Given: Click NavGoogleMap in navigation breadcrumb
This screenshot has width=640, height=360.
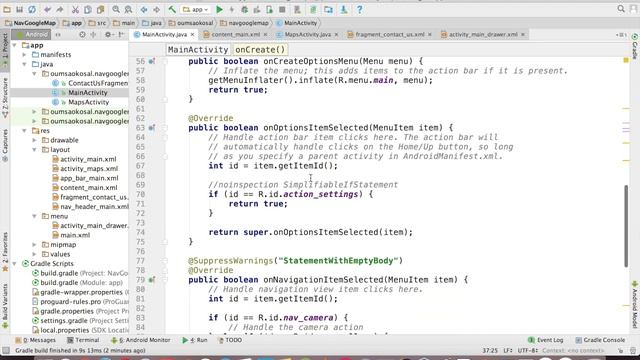Looking at the screenshot, I should pyautogui.click(x=30, y=23).
